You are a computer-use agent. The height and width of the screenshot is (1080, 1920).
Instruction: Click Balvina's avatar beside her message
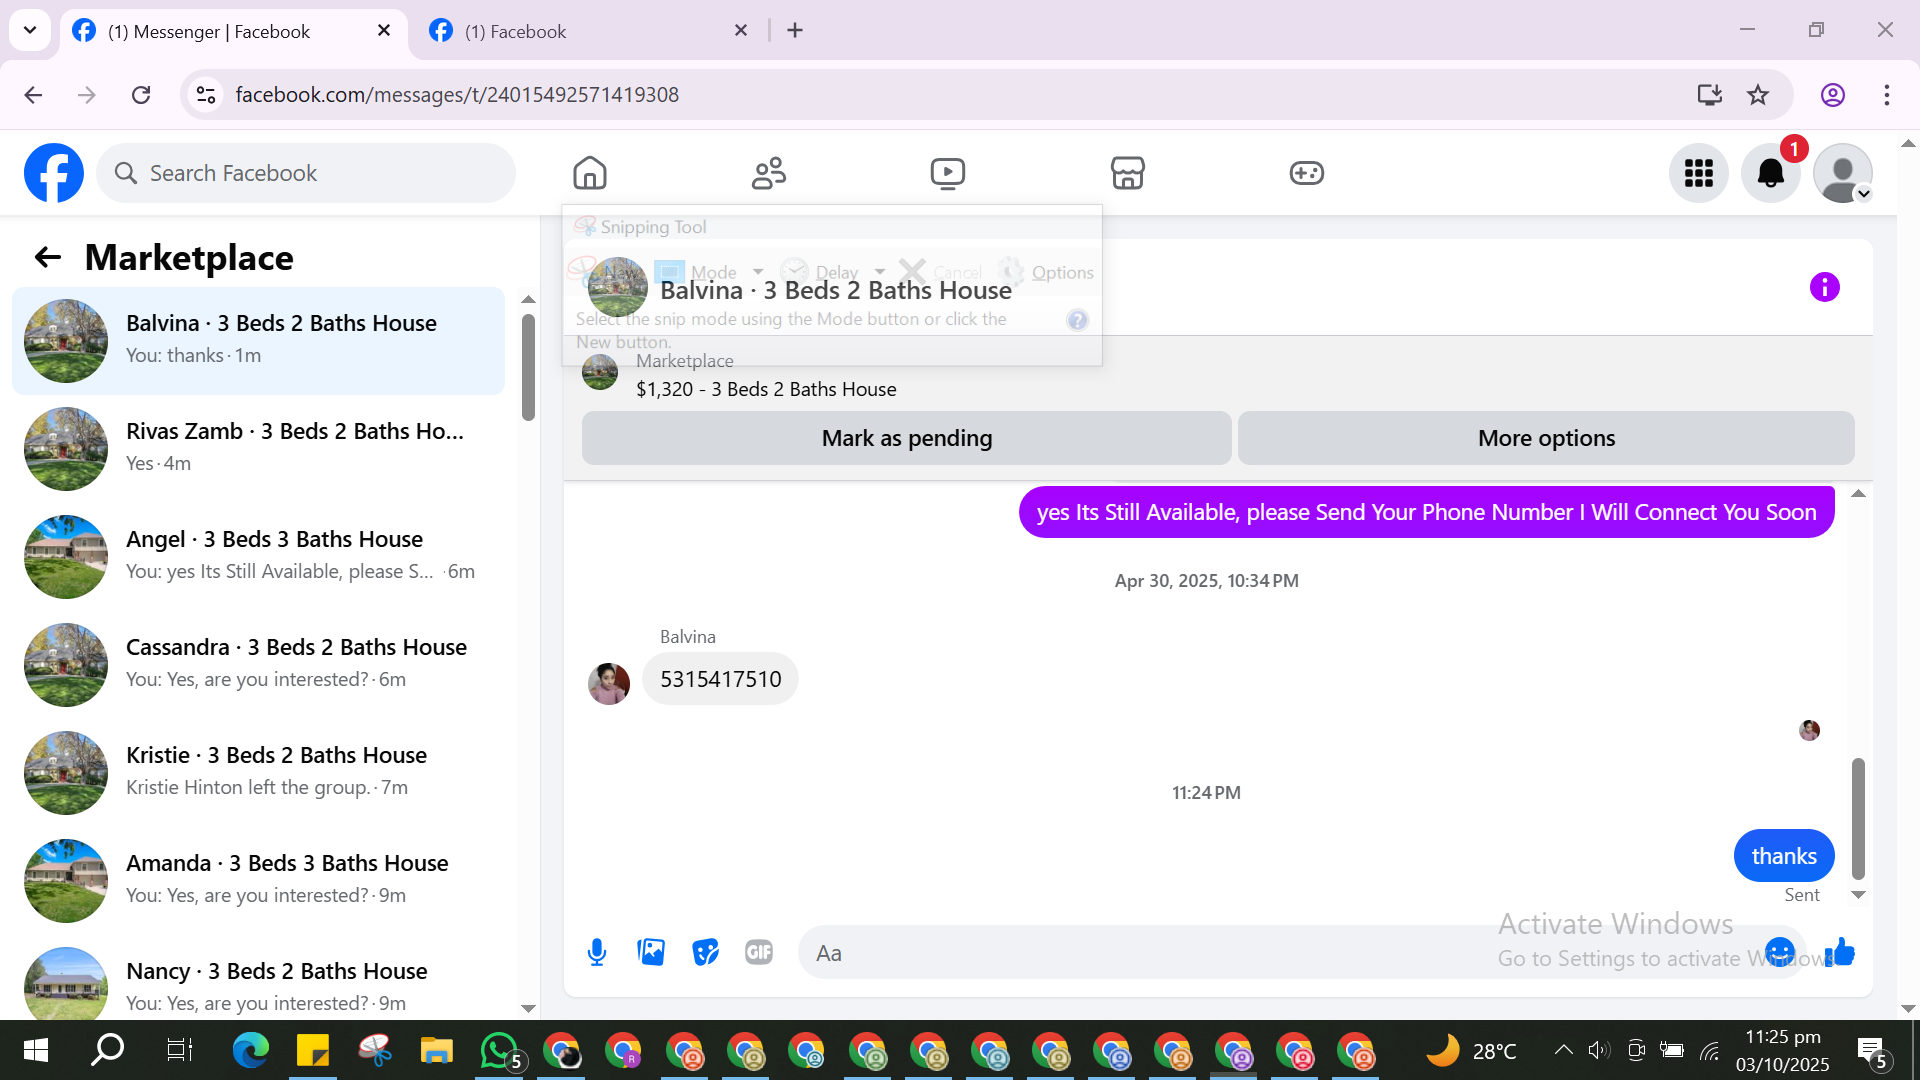click(x=609, y=684)
